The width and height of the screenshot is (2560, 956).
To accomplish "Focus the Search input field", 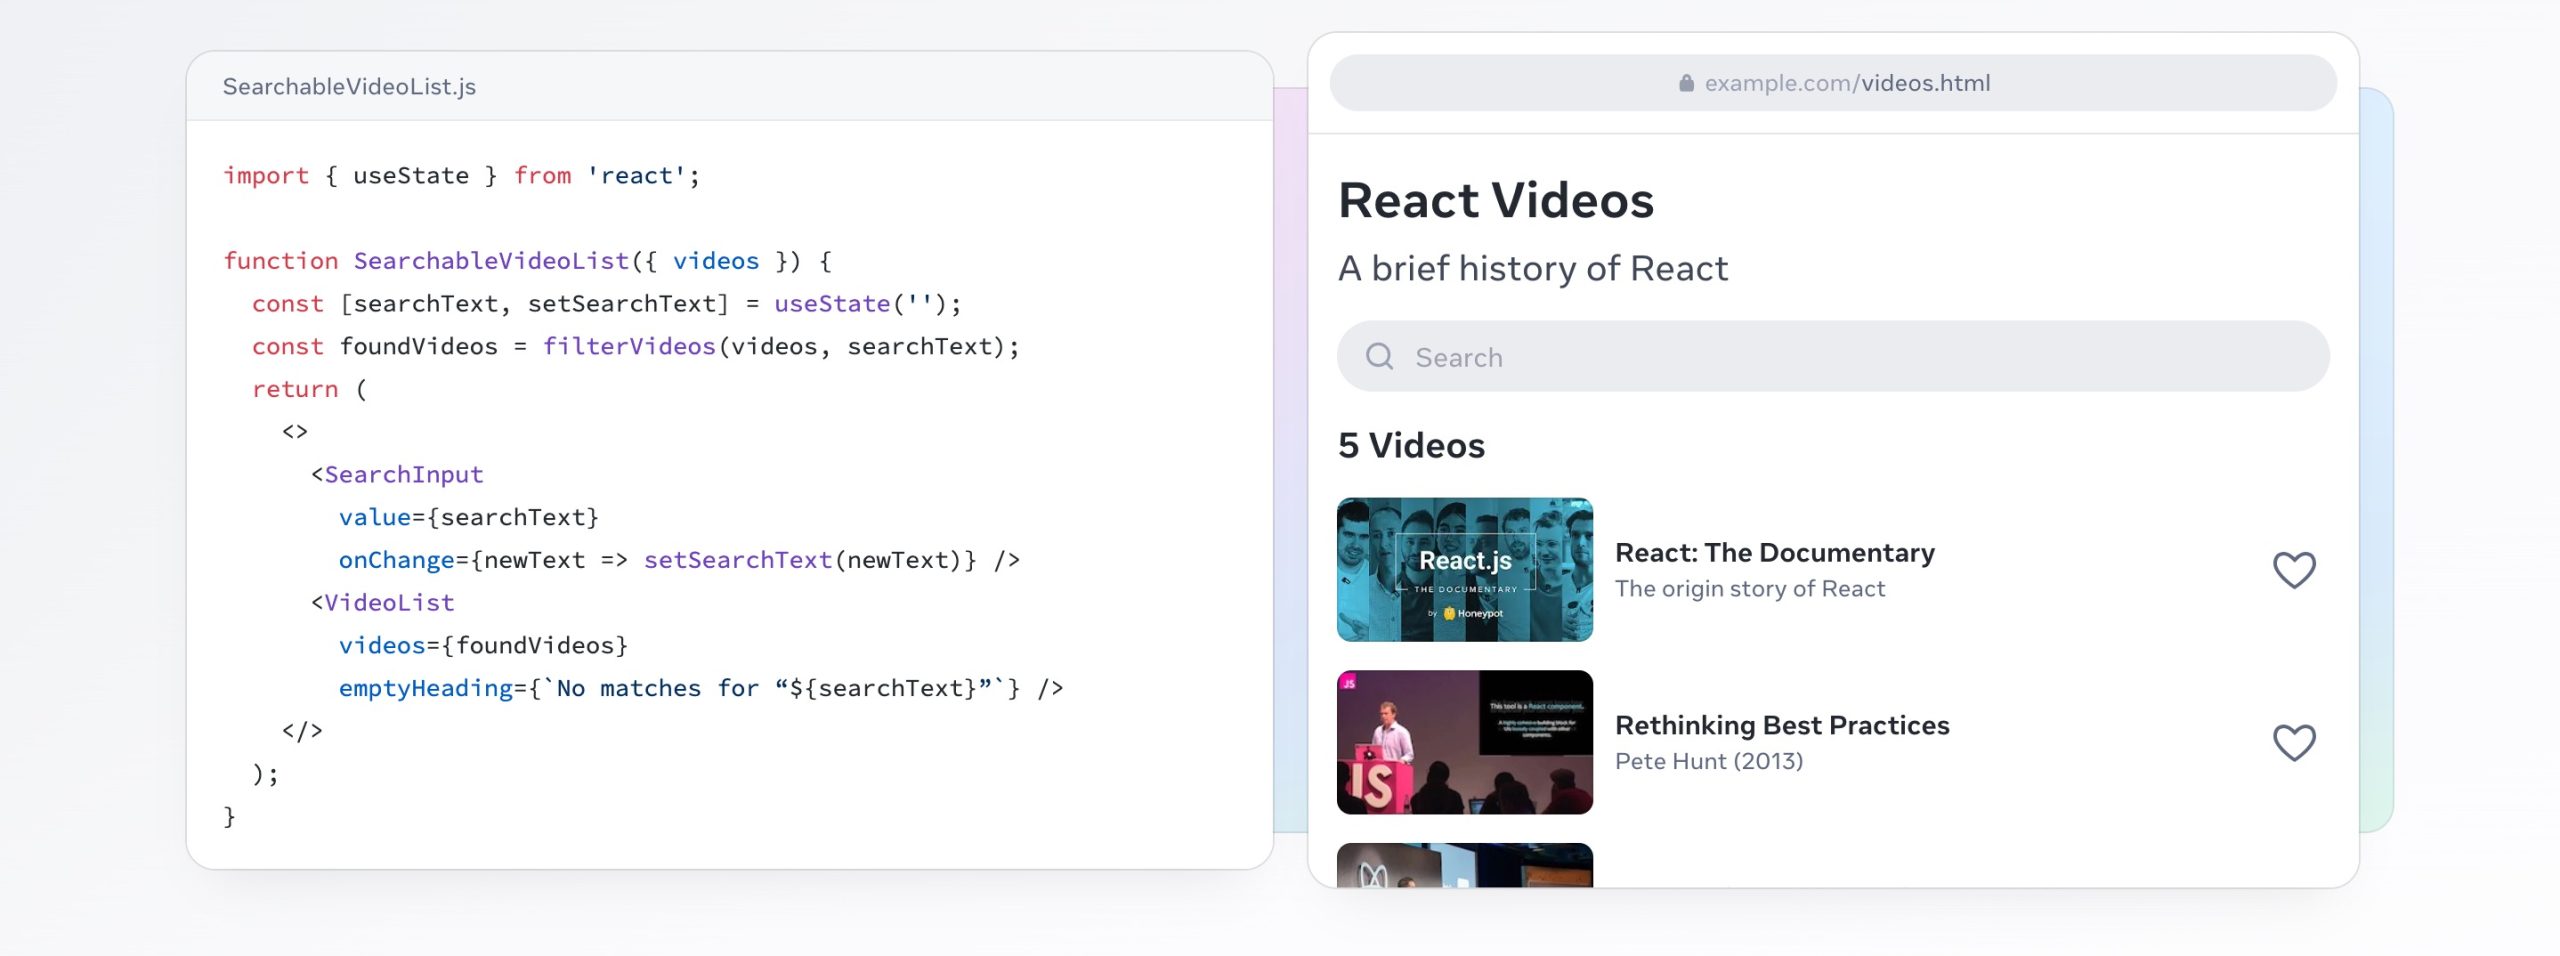I will 1833,356.
